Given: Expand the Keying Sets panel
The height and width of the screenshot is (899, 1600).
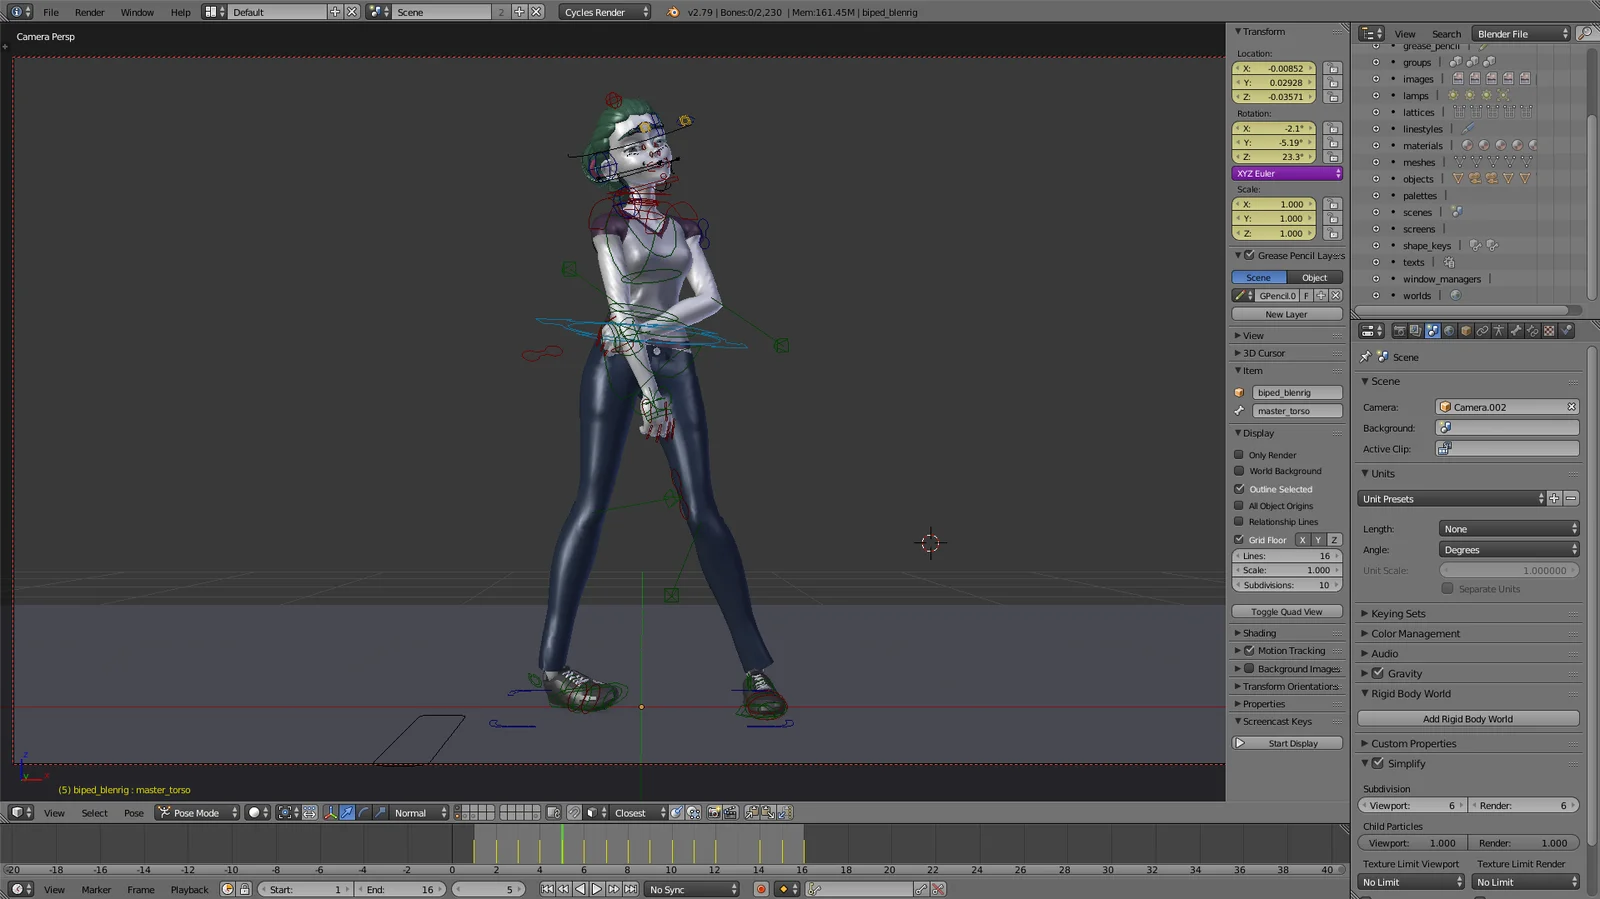Looking at the screenshot, I should 1398,614.
